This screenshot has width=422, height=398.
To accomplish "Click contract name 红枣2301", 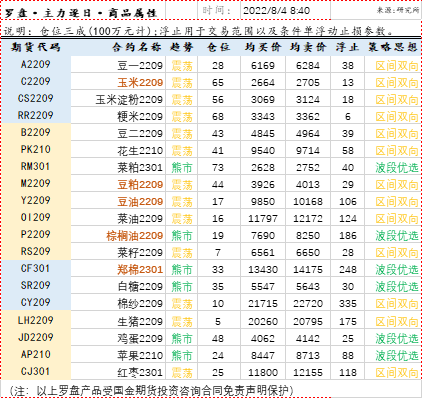I will click(140, 373).
